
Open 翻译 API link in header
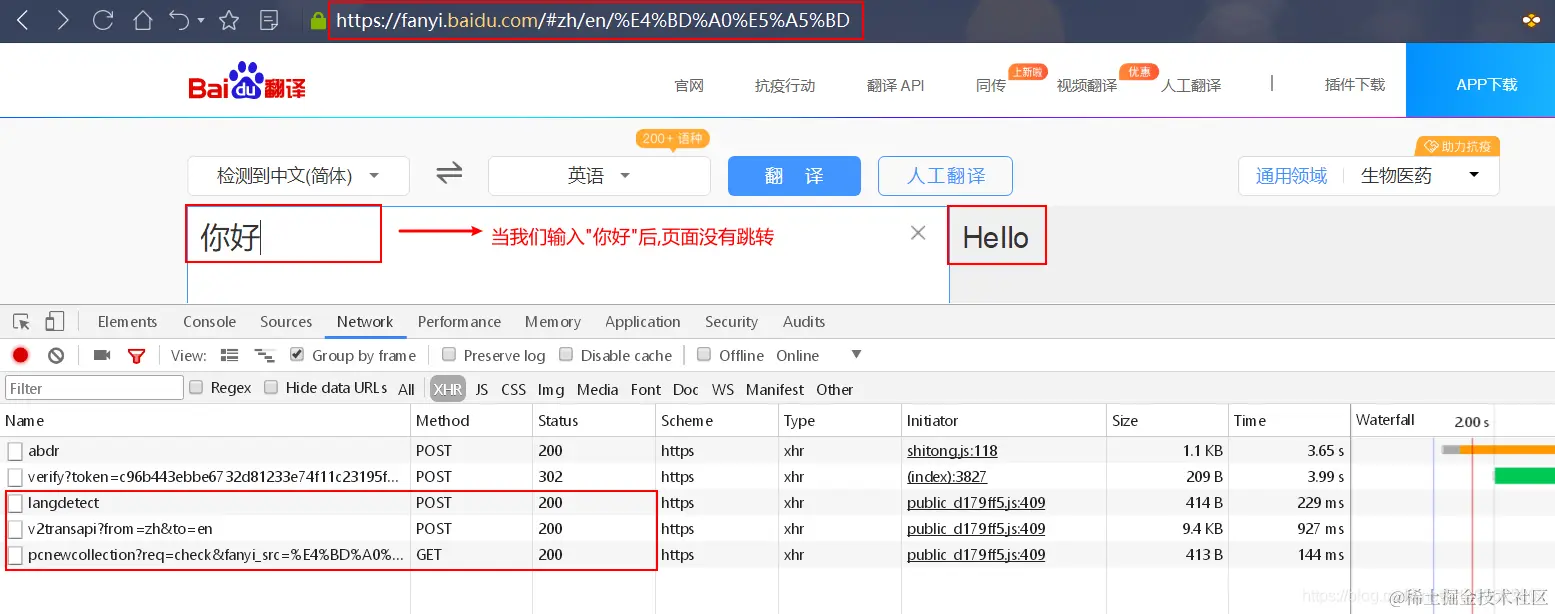(895, 85)
